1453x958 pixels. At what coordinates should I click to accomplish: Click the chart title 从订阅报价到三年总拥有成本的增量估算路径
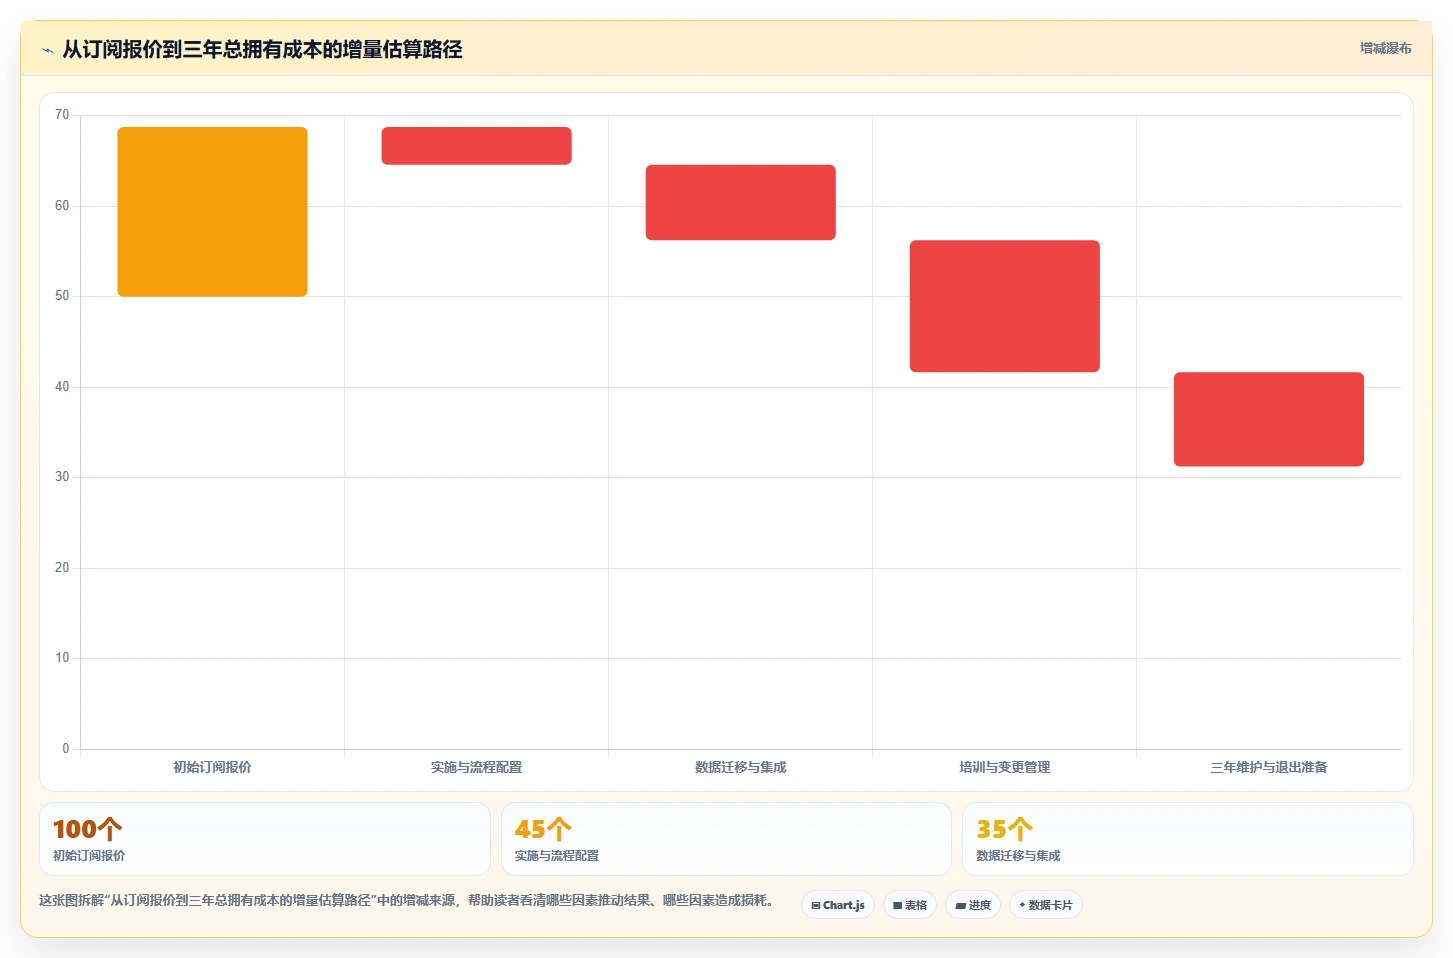[262, 49]
